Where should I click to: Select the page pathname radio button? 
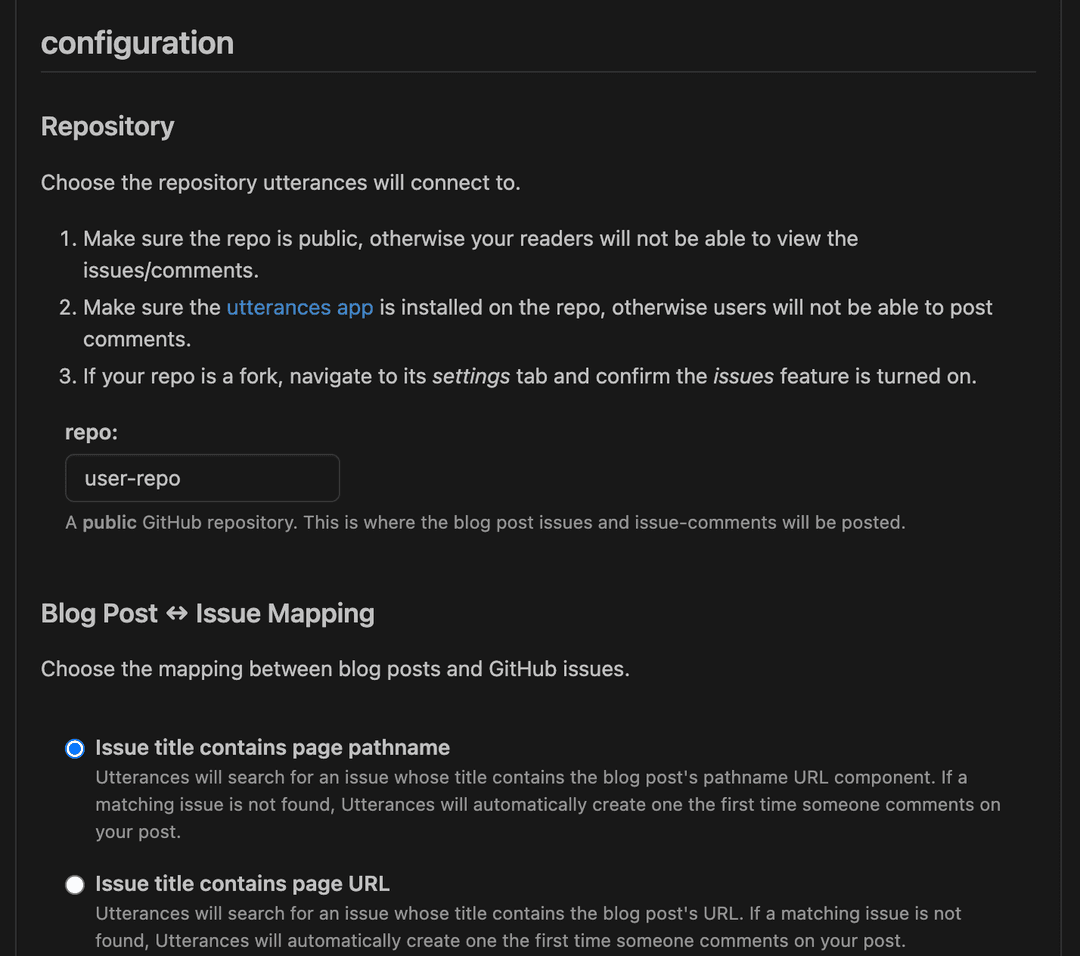tap(75, 749)
